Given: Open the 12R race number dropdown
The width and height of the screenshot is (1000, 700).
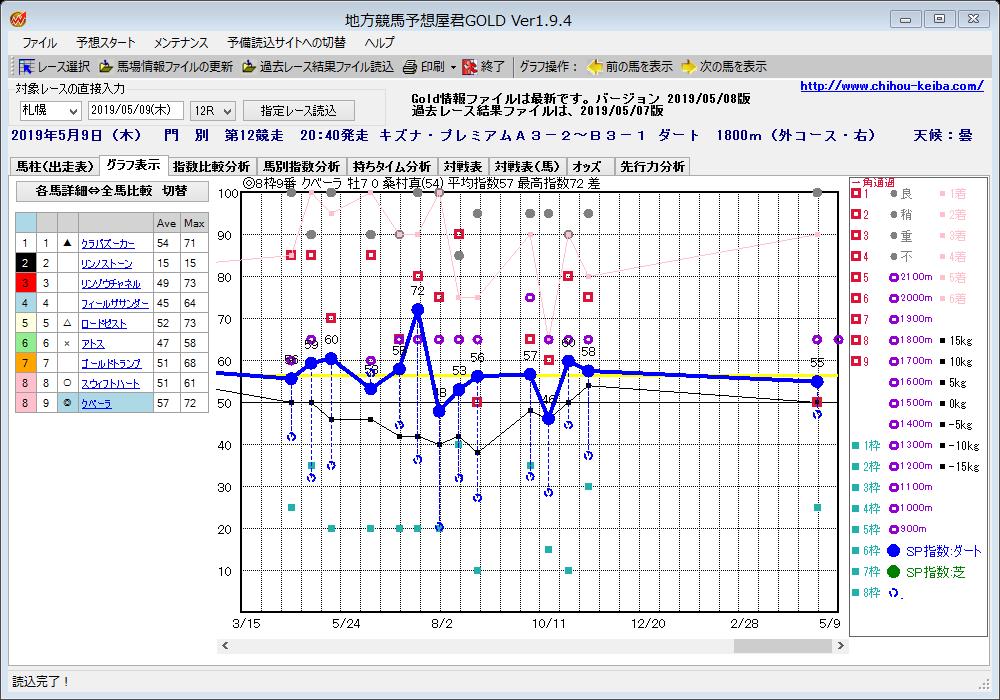Looking at the screenshot, I should click(x=228, y=111).
